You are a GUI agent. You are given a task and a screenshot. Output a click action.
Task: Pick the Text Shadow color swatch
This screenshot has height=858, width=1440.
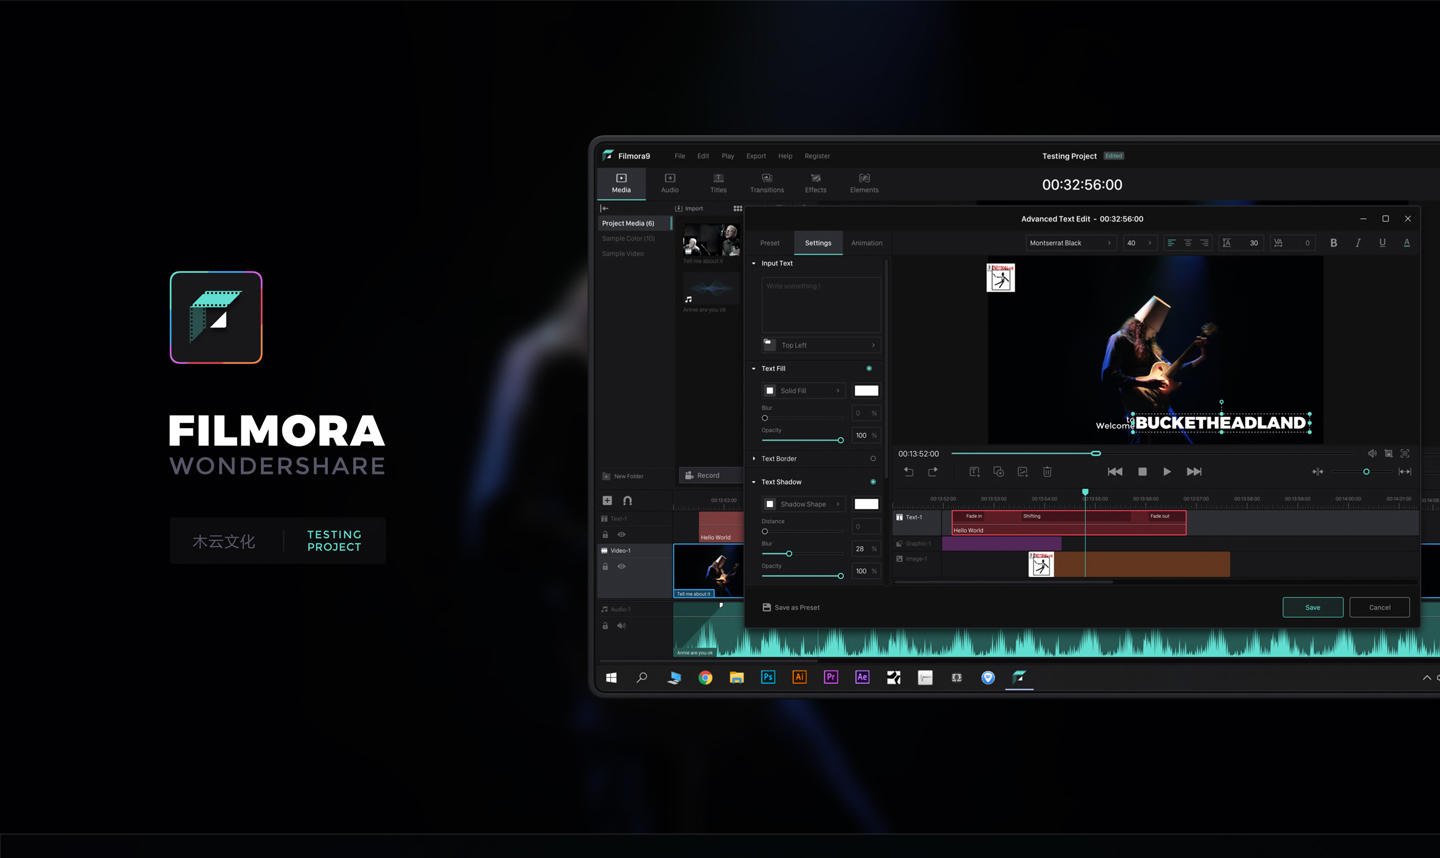(x=867, y=504)
